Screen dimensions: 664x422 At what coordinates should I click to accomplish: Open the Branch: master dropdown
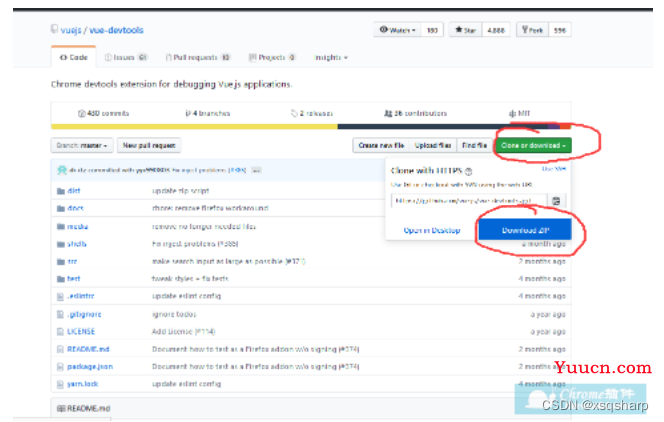point(82,146)
